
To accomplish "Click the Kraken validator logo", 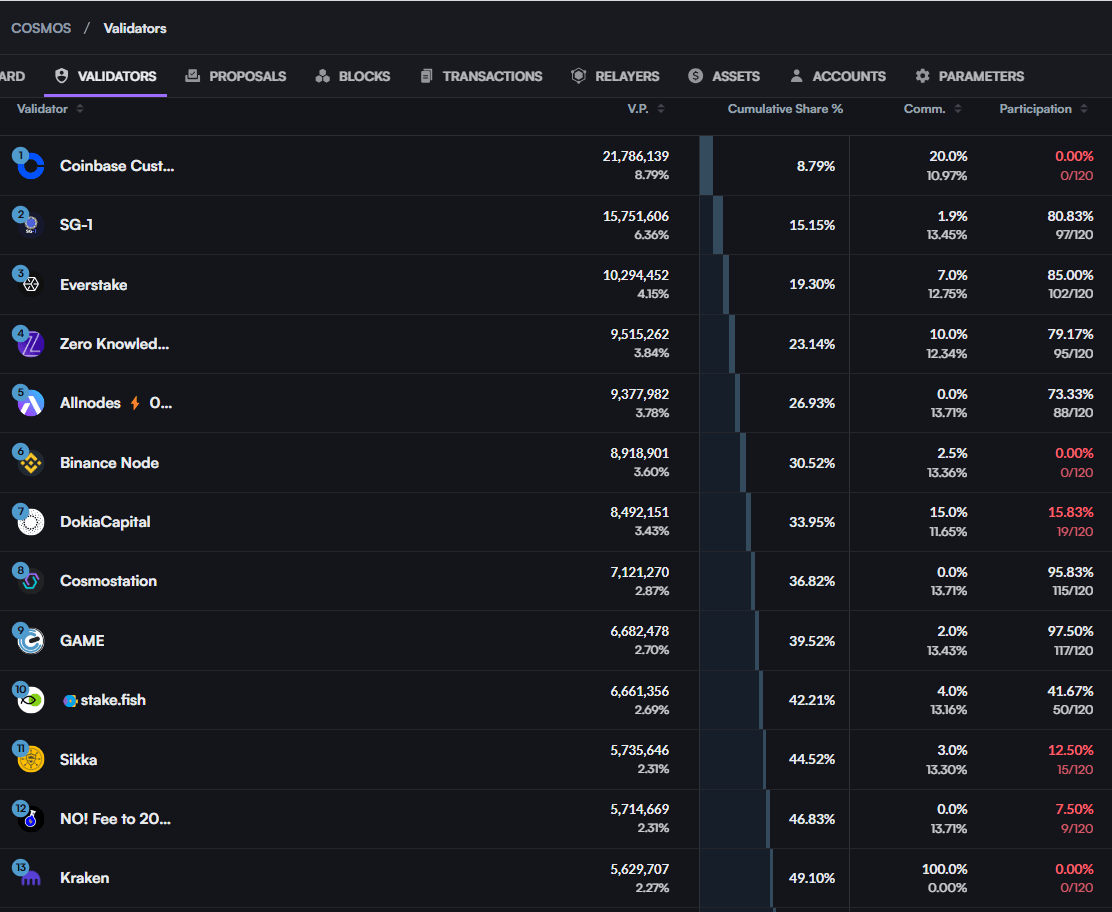I will tap(30, 879).
